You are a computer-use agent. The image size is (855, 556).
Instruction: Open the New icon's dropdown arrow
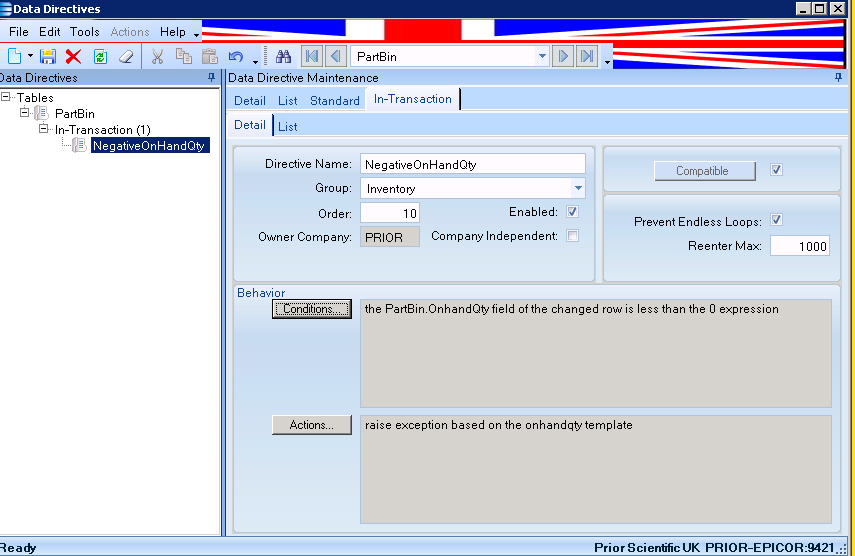(31, 56)
